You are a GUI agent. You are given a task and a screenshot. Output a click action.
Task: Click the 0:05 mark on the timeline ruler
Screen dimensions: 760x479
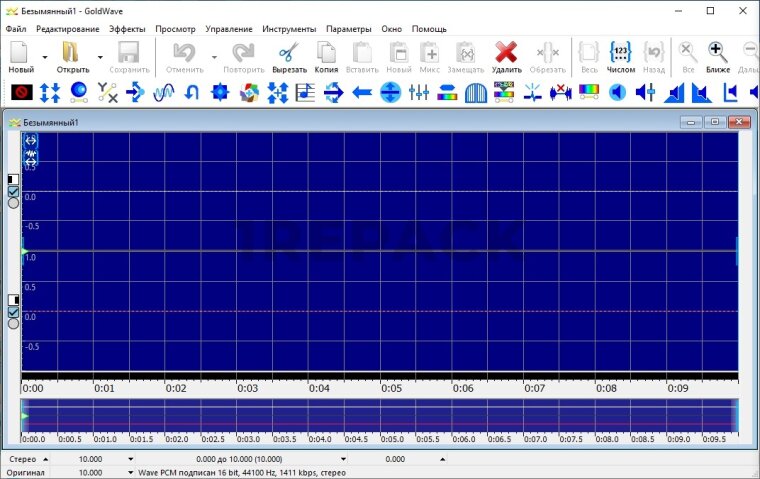click(x=391, y=388)
